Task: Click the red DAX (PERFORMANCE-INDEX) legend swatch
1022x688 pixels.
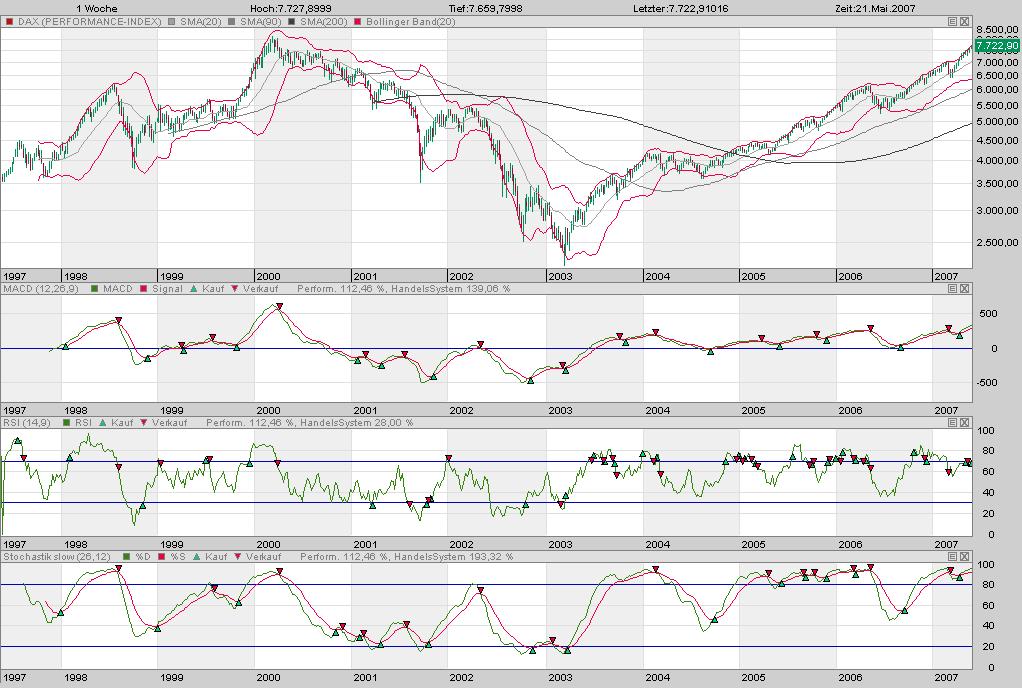Action: [9, 22]
